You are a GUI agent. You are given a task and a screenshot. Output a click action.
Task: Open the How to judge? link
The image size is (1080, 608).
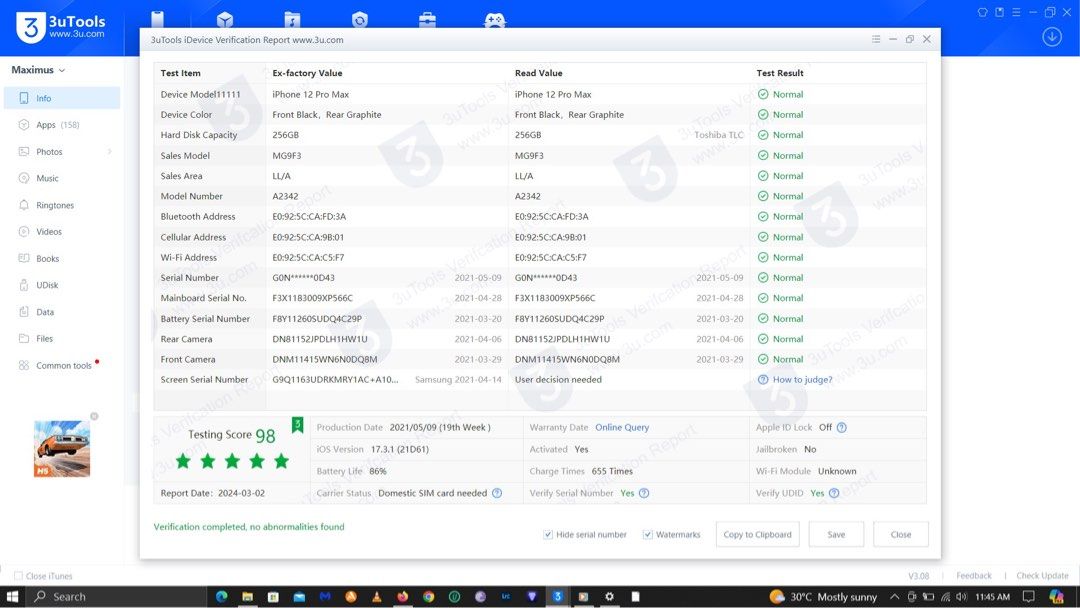click(802, 379)
